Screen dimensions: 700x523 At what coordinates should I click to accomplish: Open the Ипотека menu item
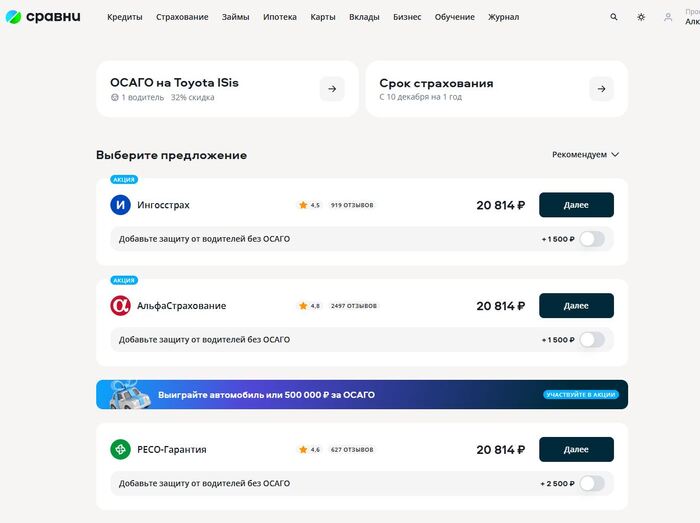click(280, 17)
